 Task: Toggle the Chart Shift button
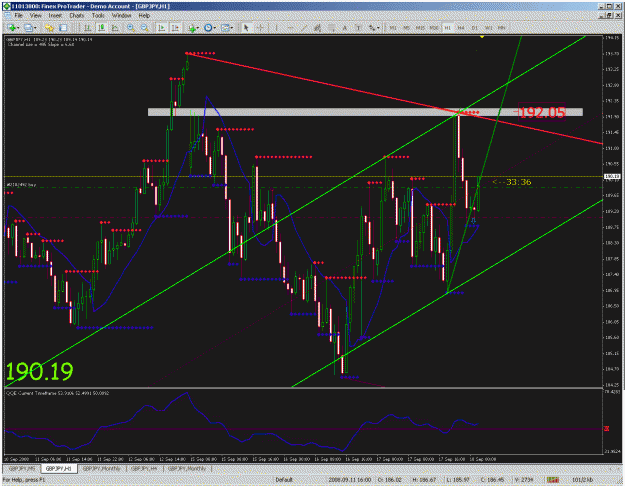click(175, 28)
